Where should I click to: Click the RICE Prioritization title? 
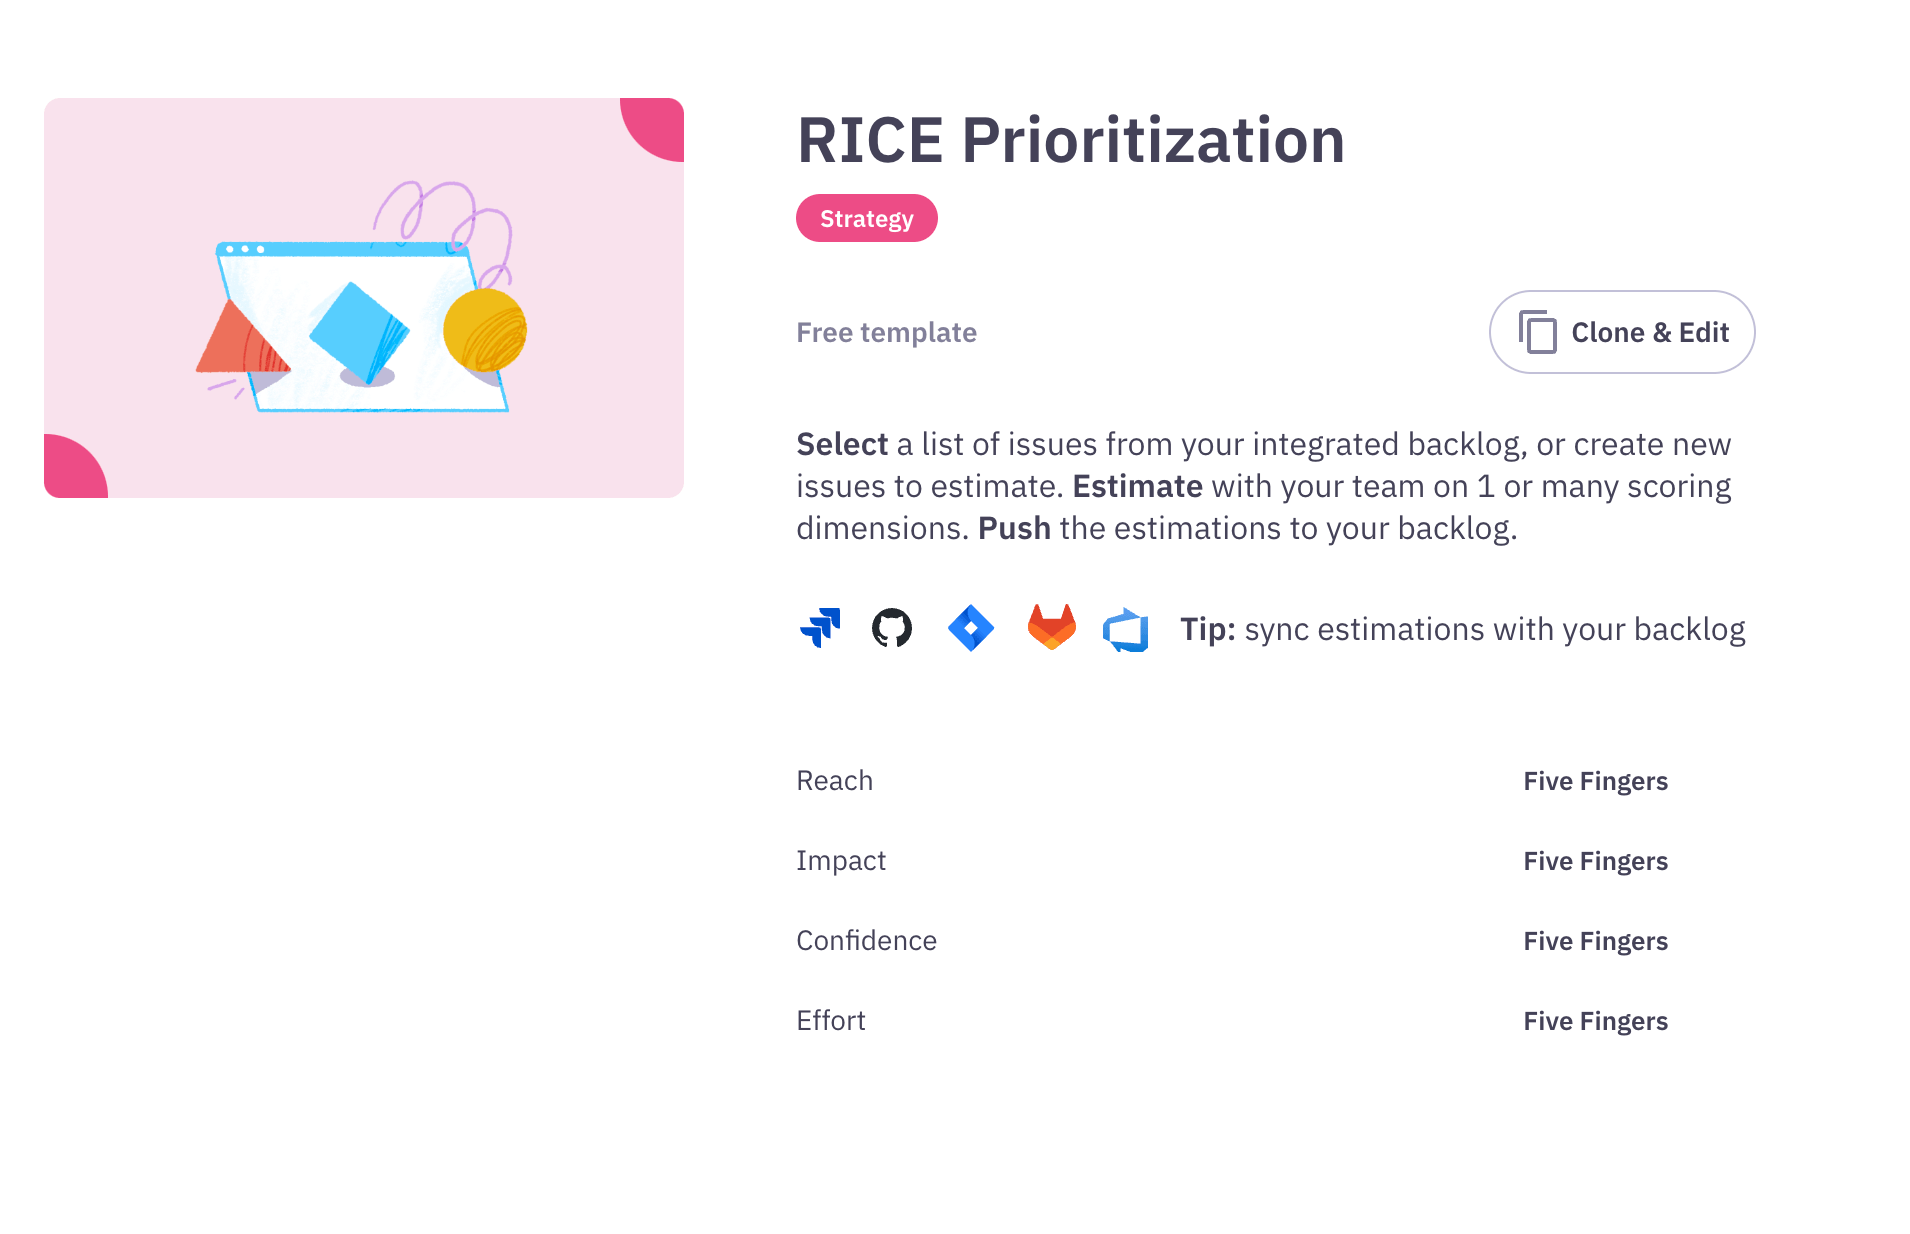click(x=1070, y=140)
